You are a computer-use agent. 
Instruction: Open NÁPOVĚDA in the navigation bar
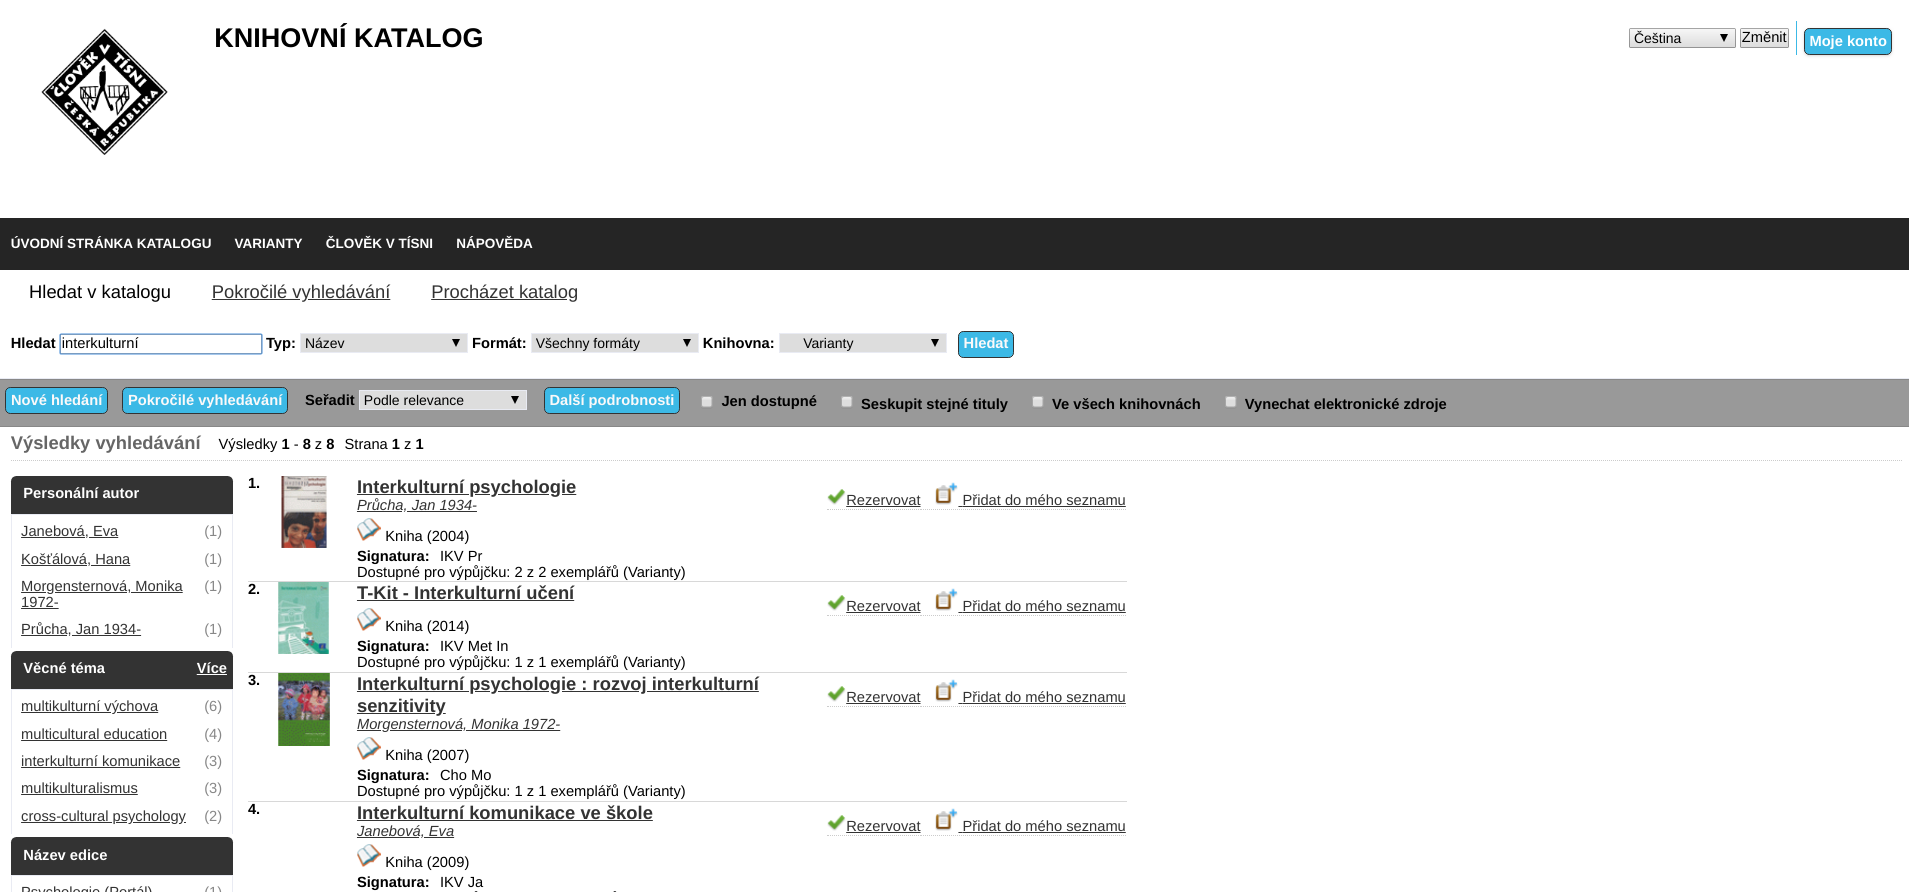pos(494,243)
